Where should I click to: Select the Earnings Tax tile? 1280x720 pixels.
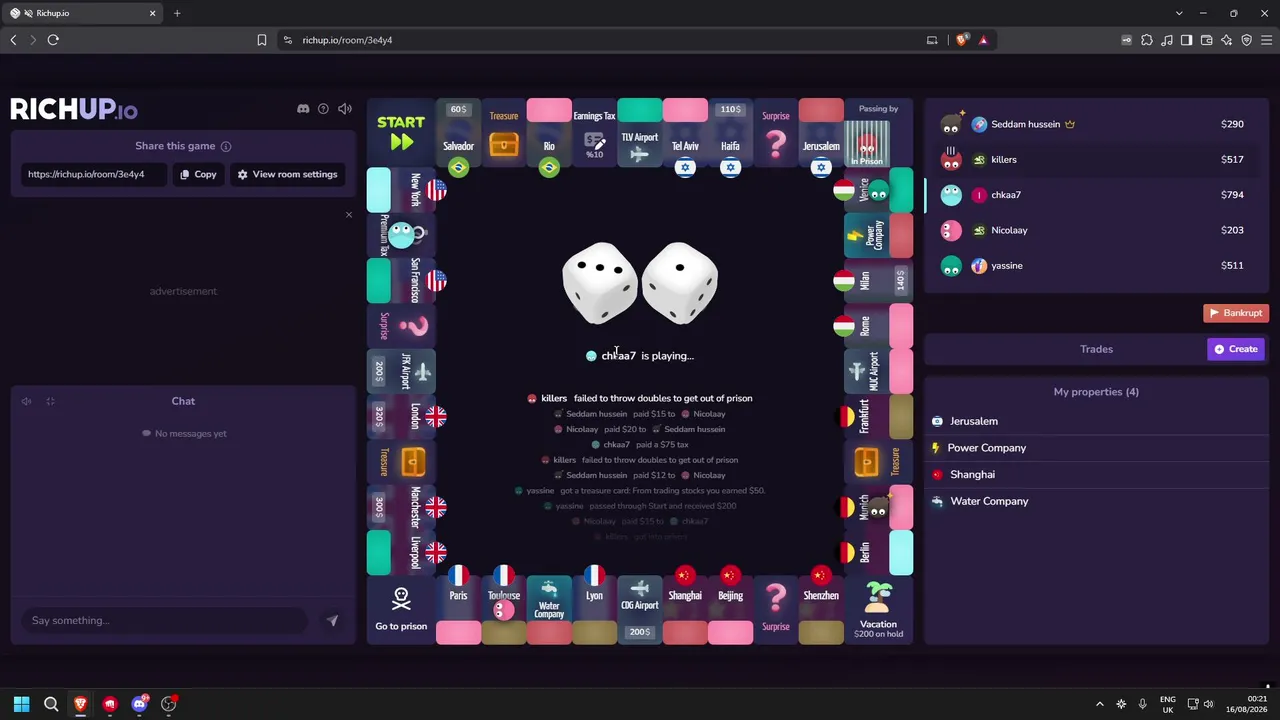pyautogui.click(x=594, y=133)
